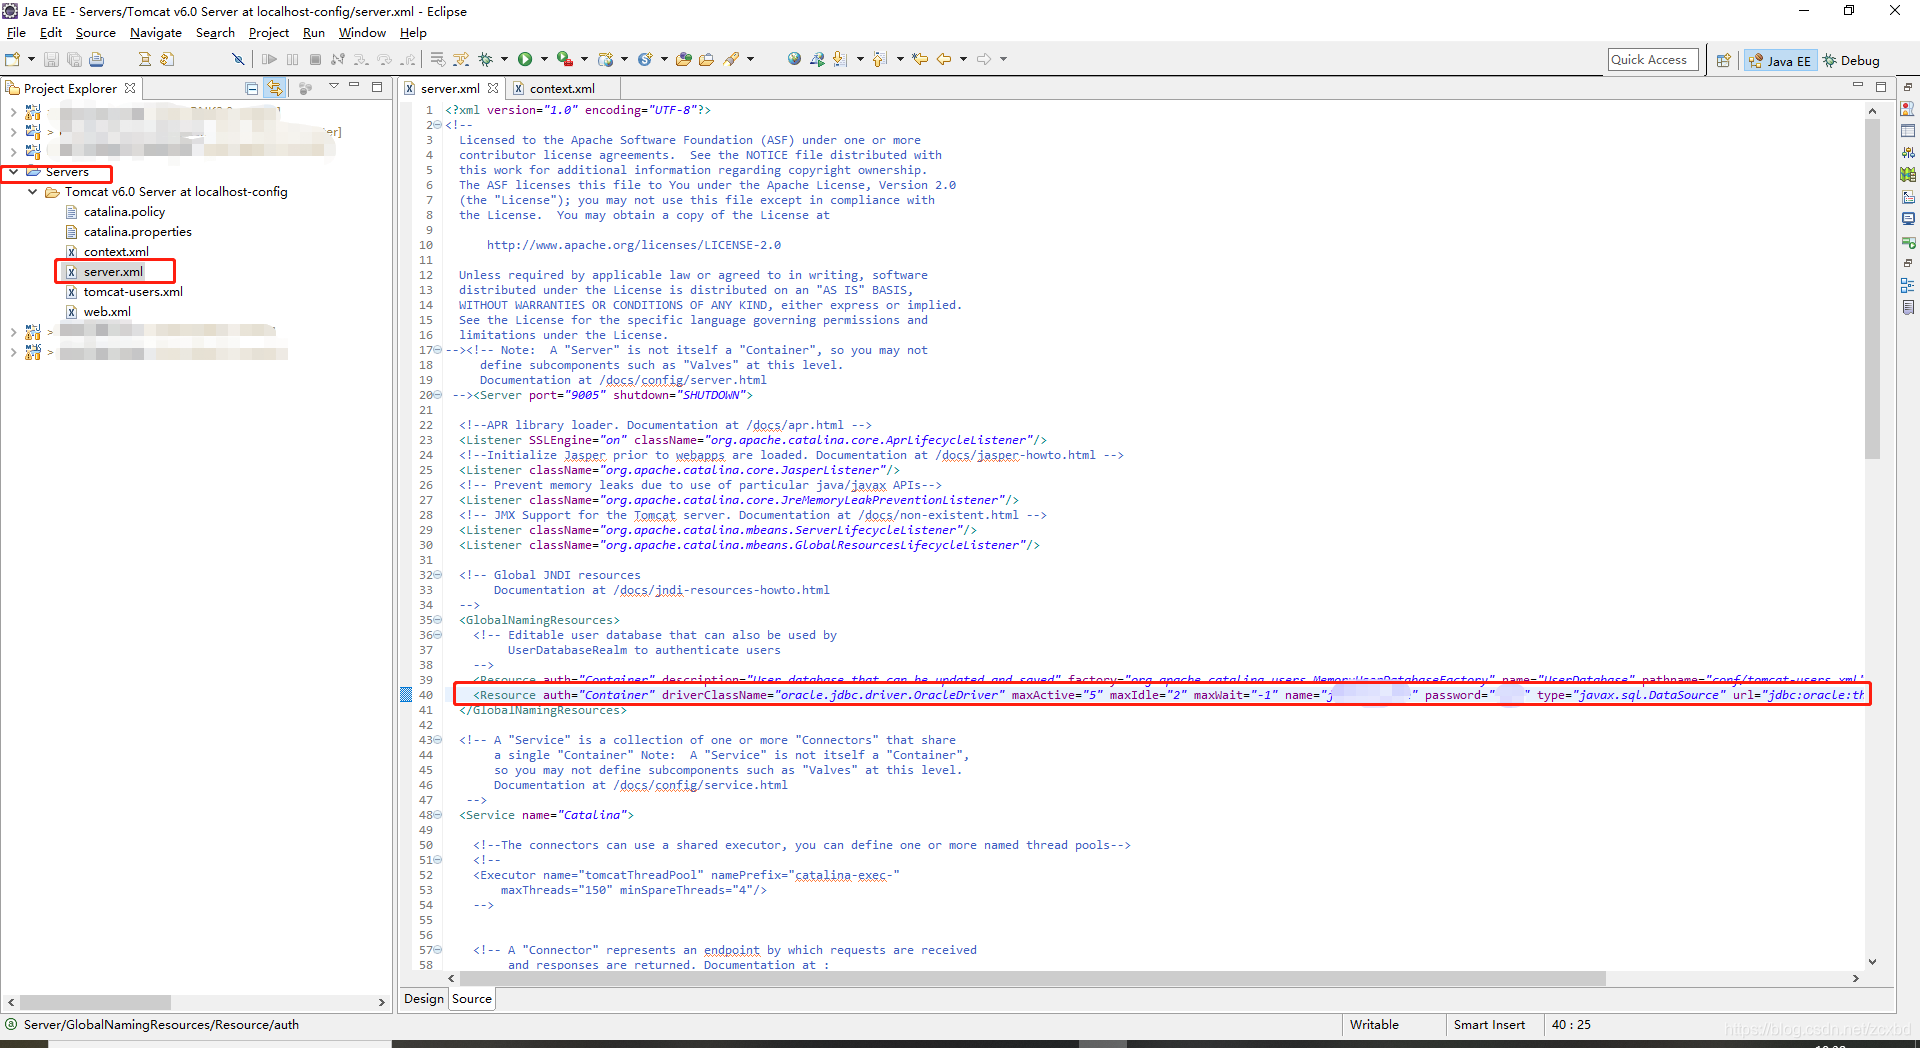
Task: Open the Outline fast-view icon
Action: coord(1908,286)
